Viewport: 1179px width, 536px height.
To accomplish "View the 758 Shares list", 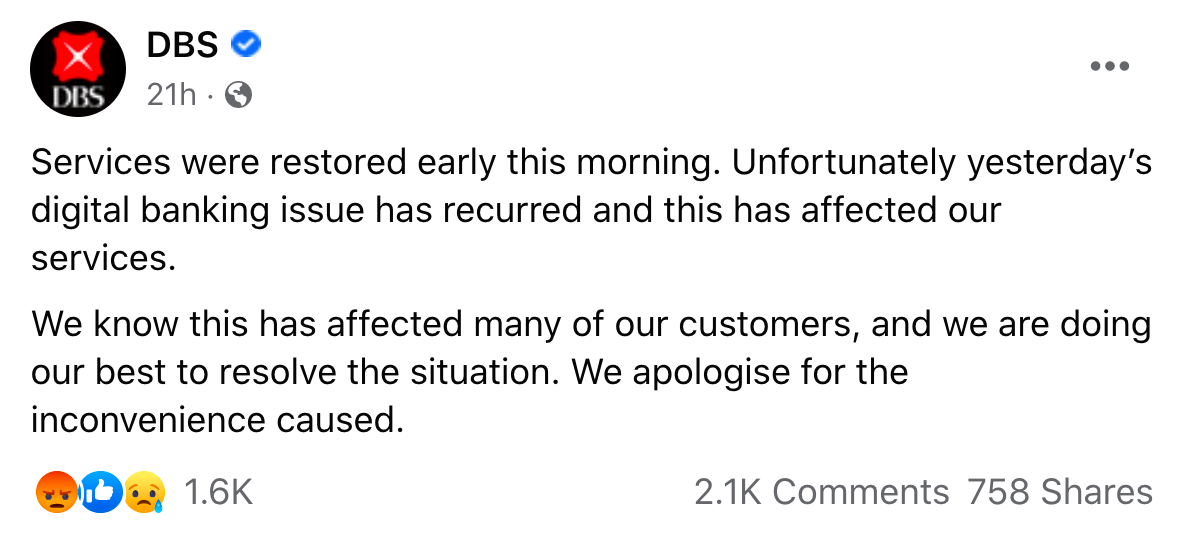I will coord(1059,492).
